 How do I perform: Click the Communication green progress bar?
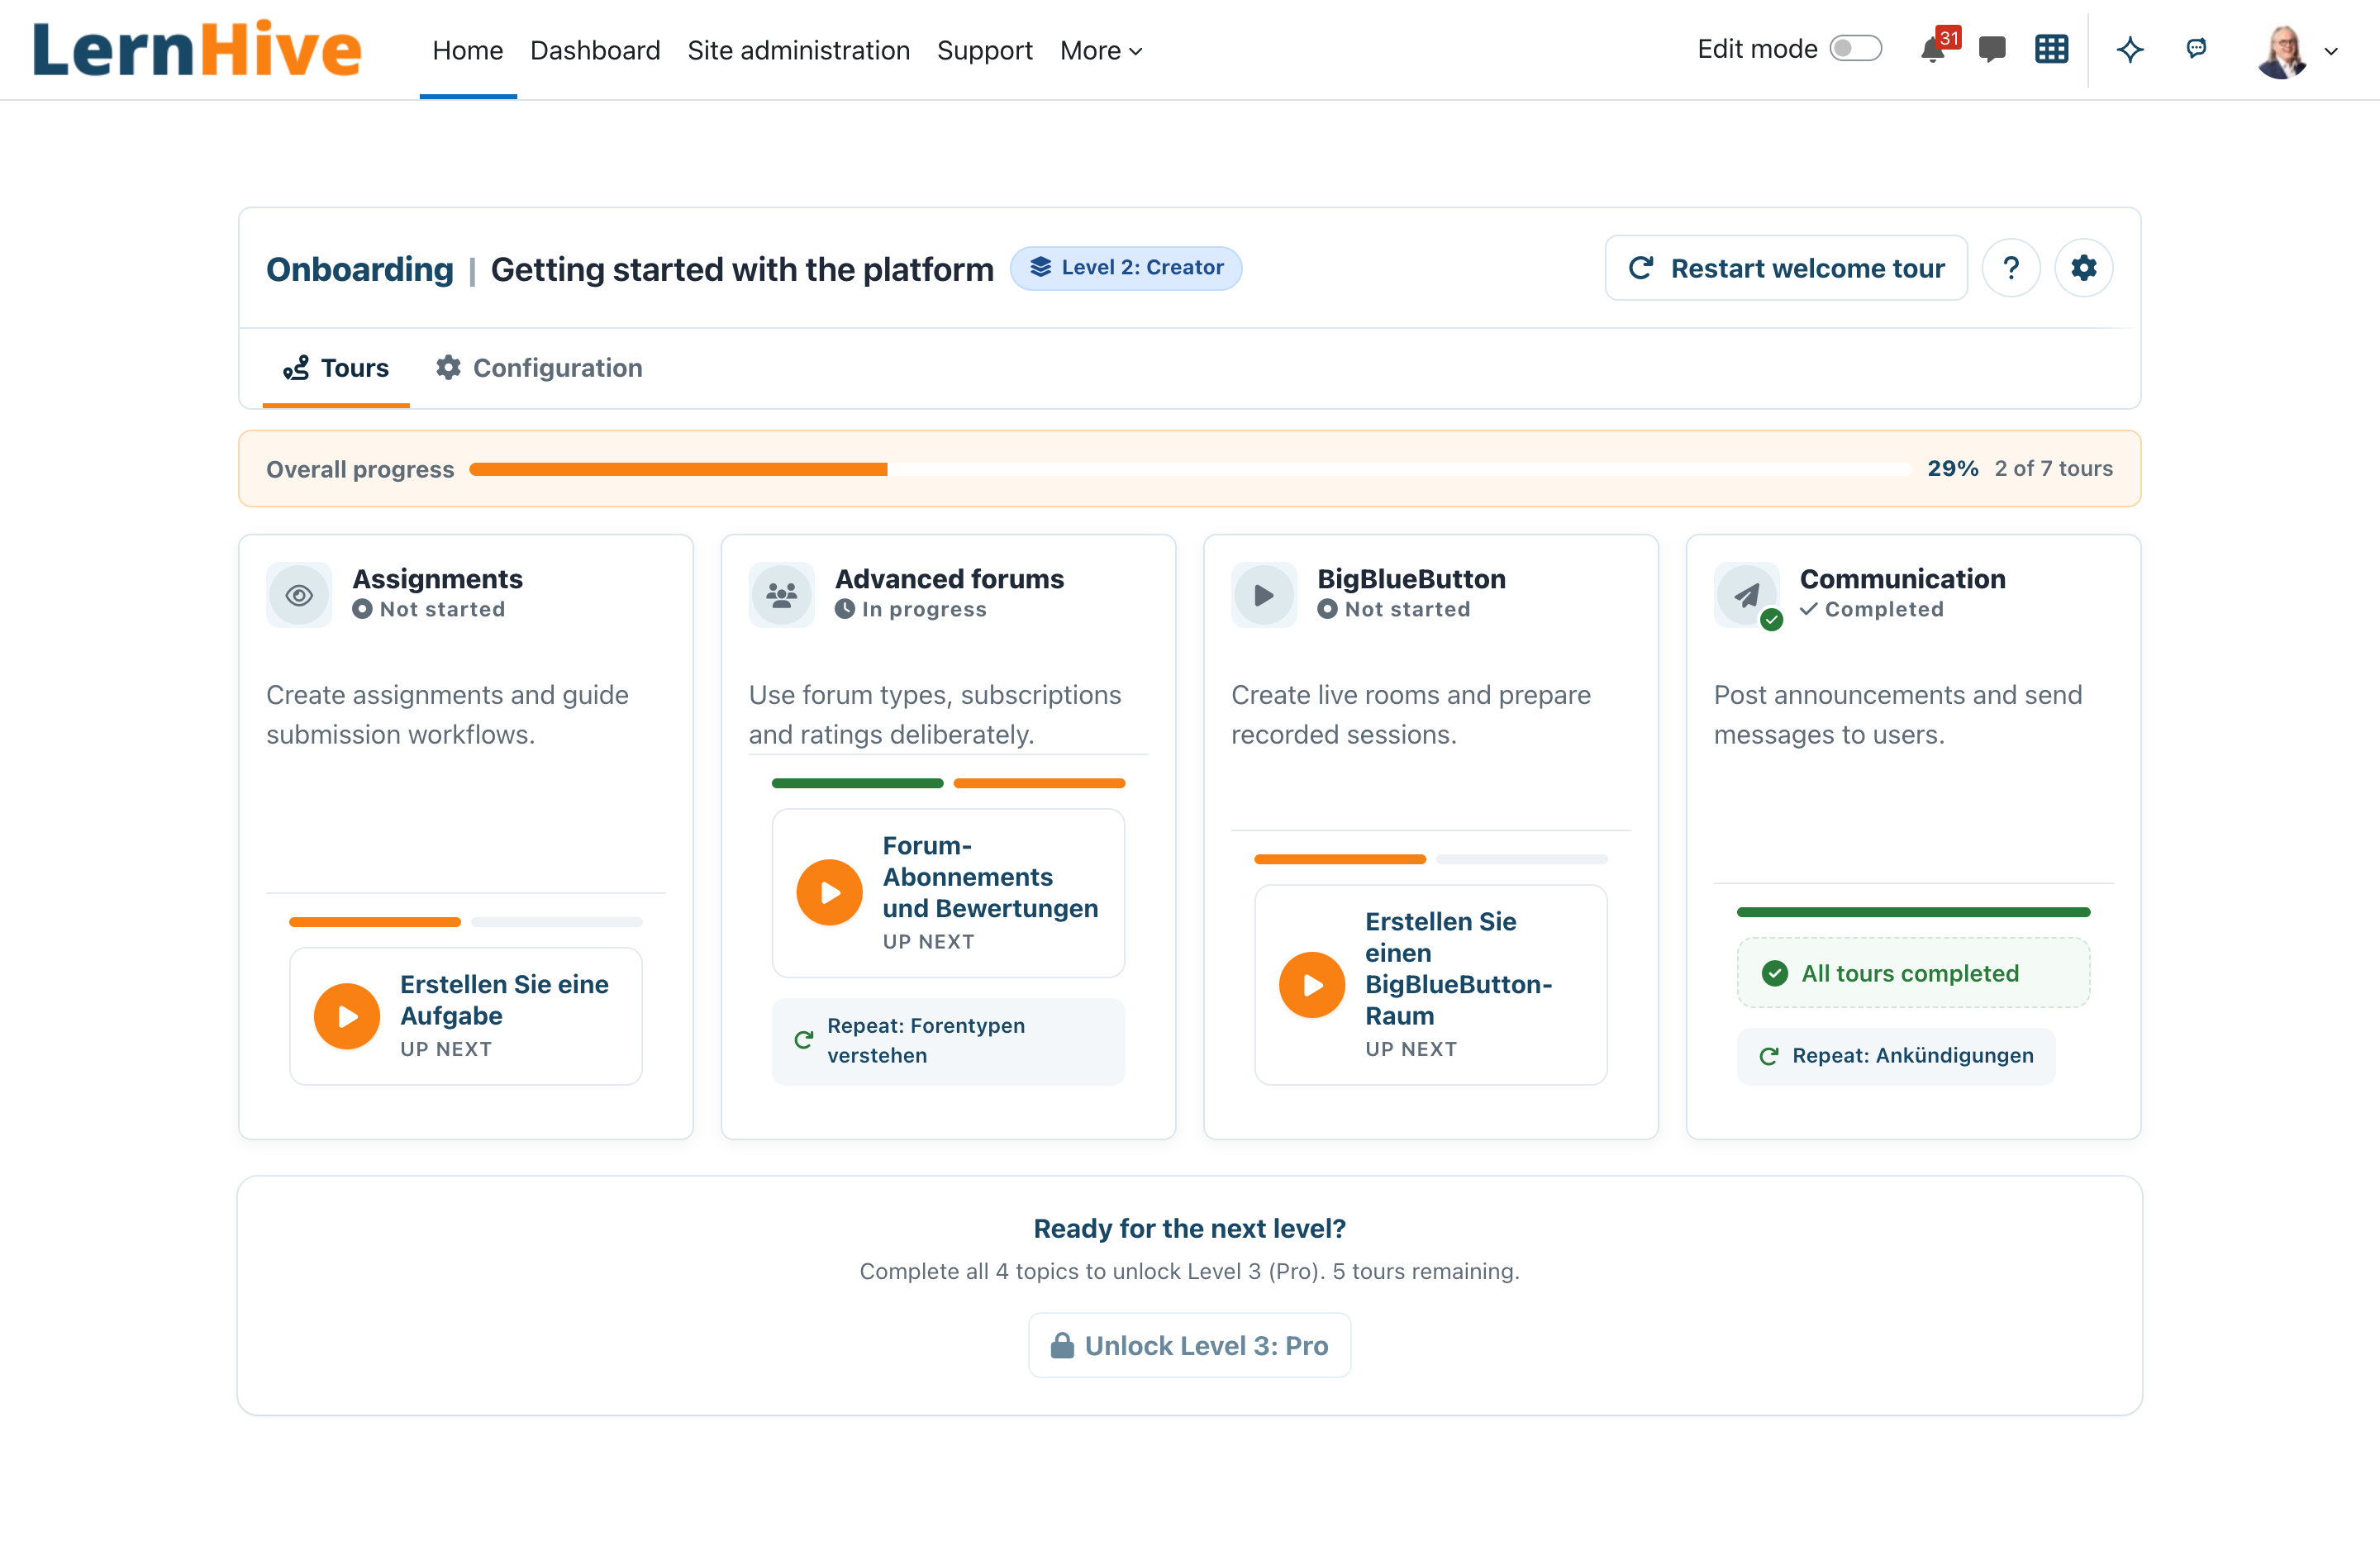click(x=1913, y=912)
